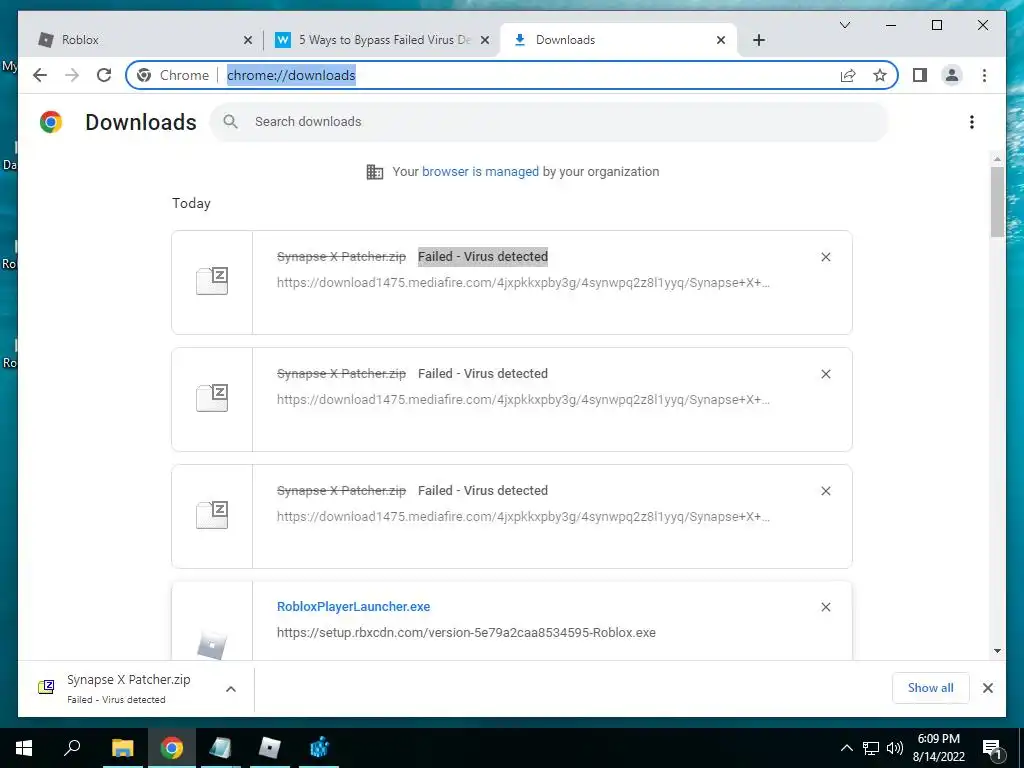Open the Windows Start menu

coord(24,748)
